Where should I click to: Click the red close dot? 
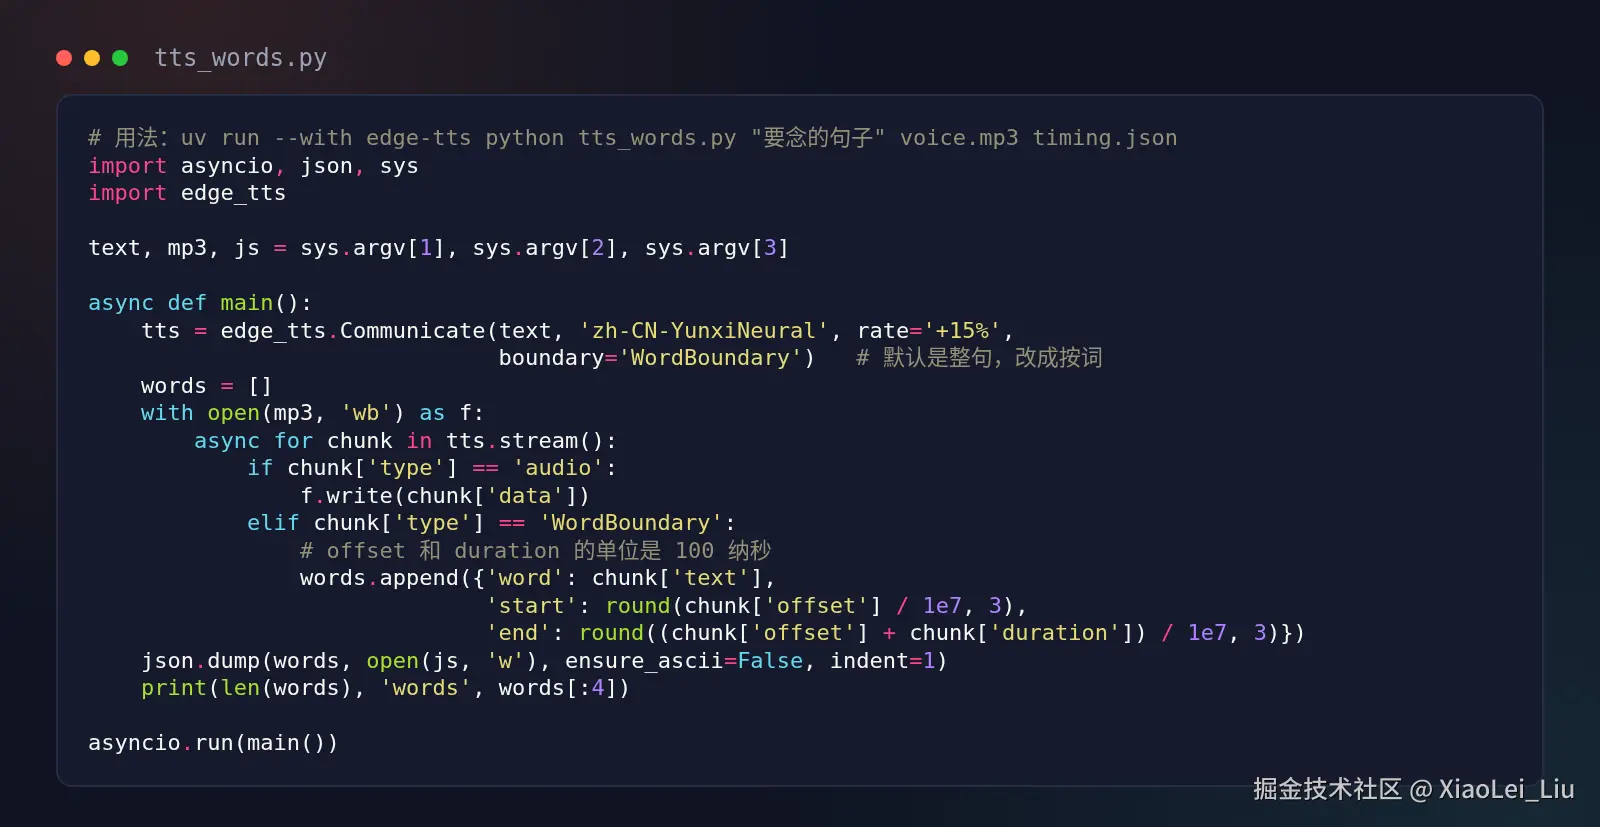pos(64,58)
